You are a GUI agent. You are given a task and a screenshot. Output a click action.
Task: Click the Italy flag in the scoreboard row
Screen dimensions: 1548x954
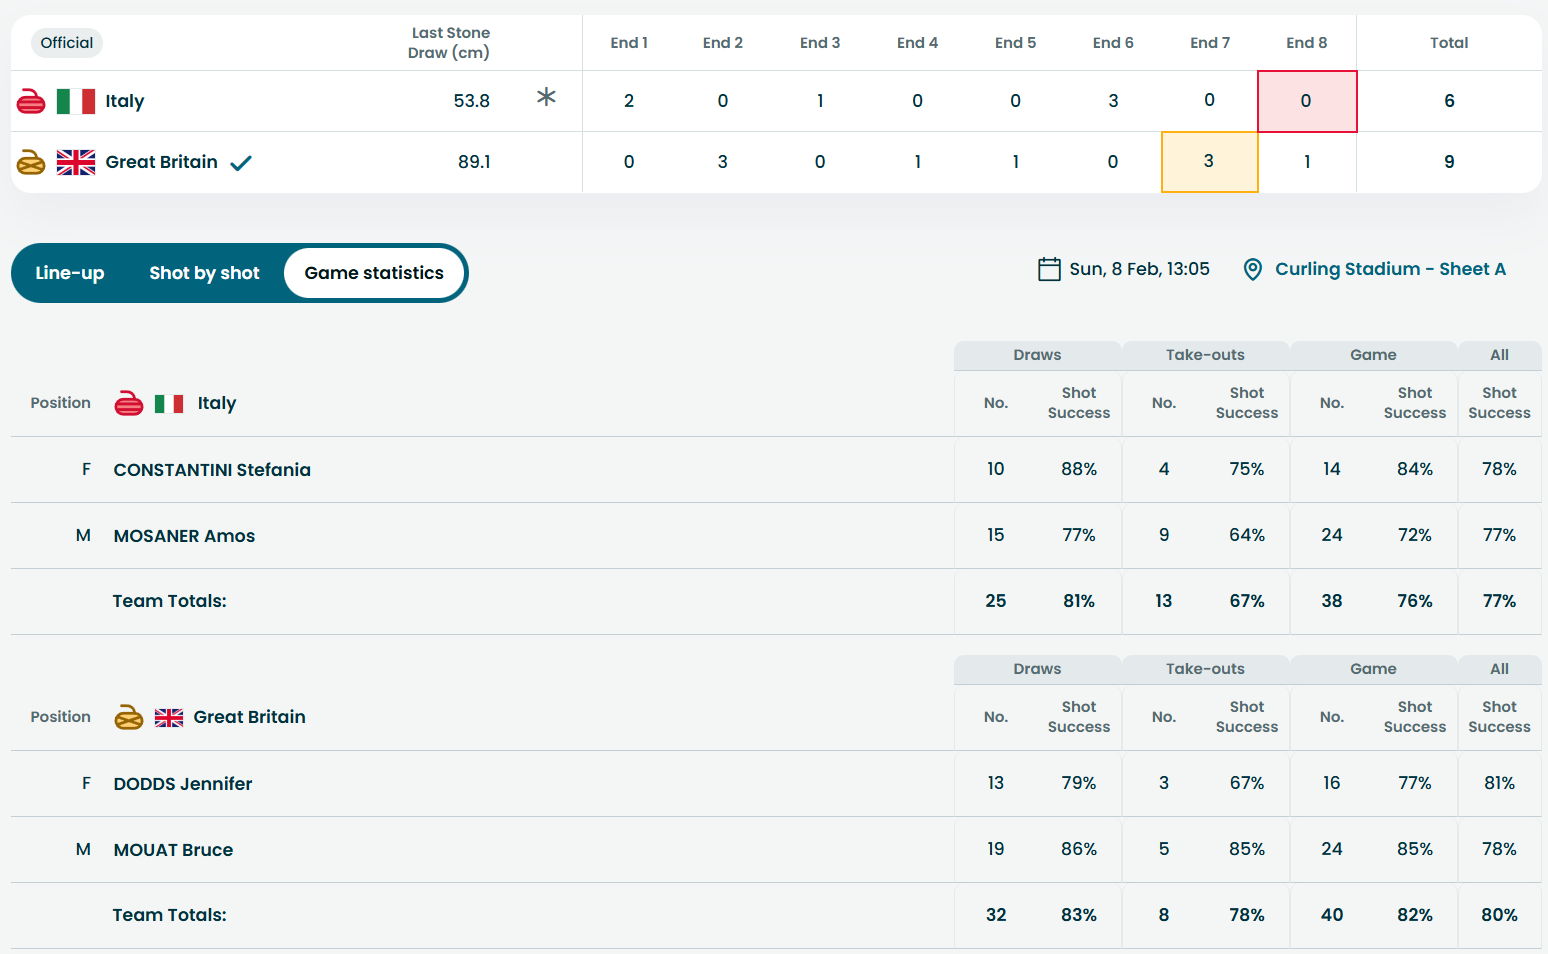click(76, 101)
